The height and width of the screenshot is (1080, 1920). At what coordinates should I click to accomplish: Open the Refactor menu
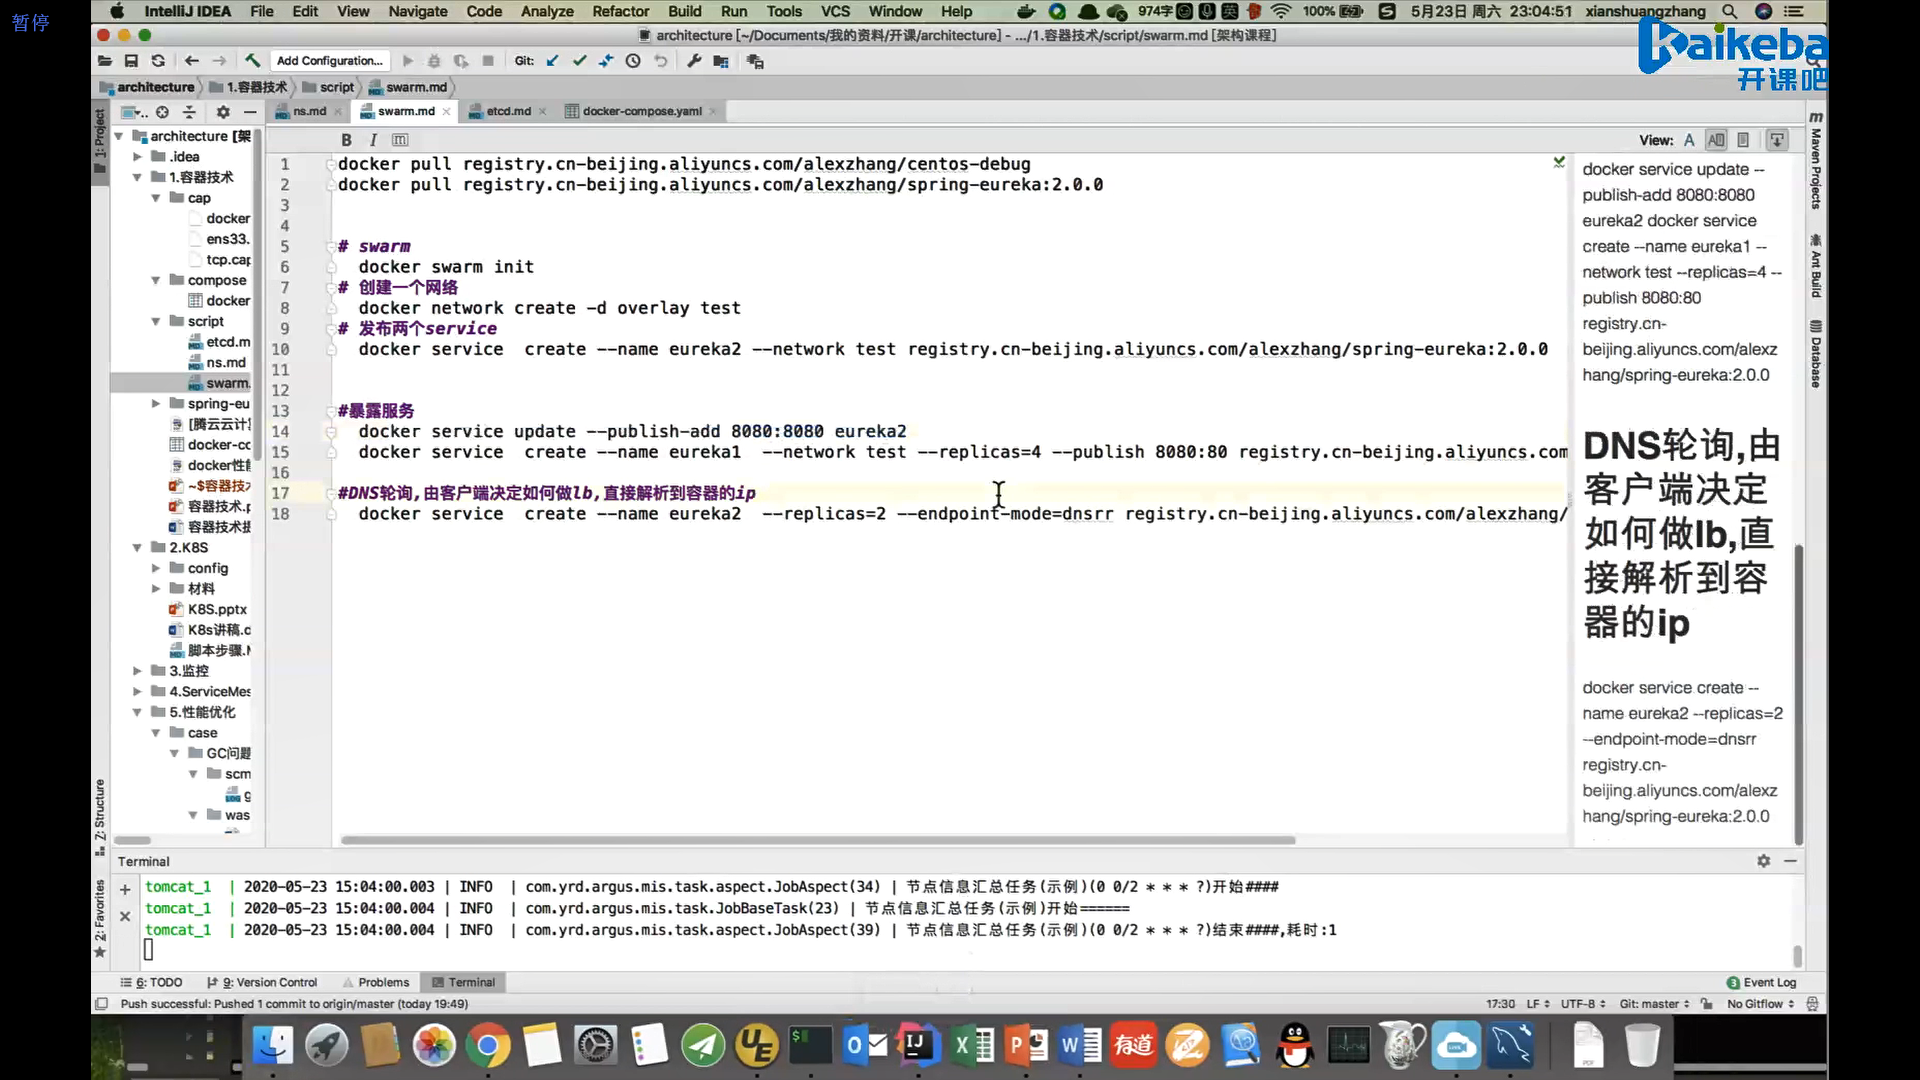click(x=620, y=11)
